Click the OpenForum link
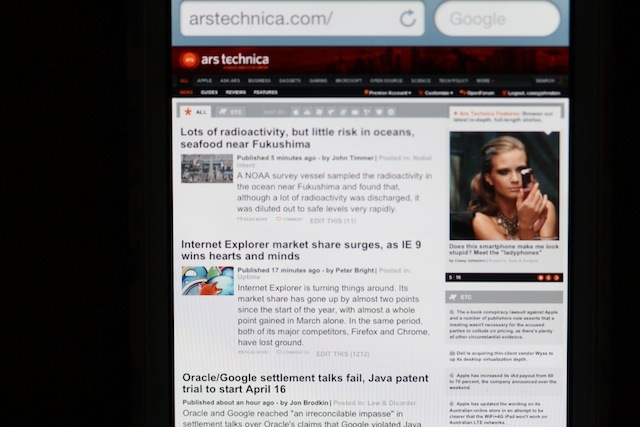This screenshot has height=427, width=640. (x=477, y=93)
